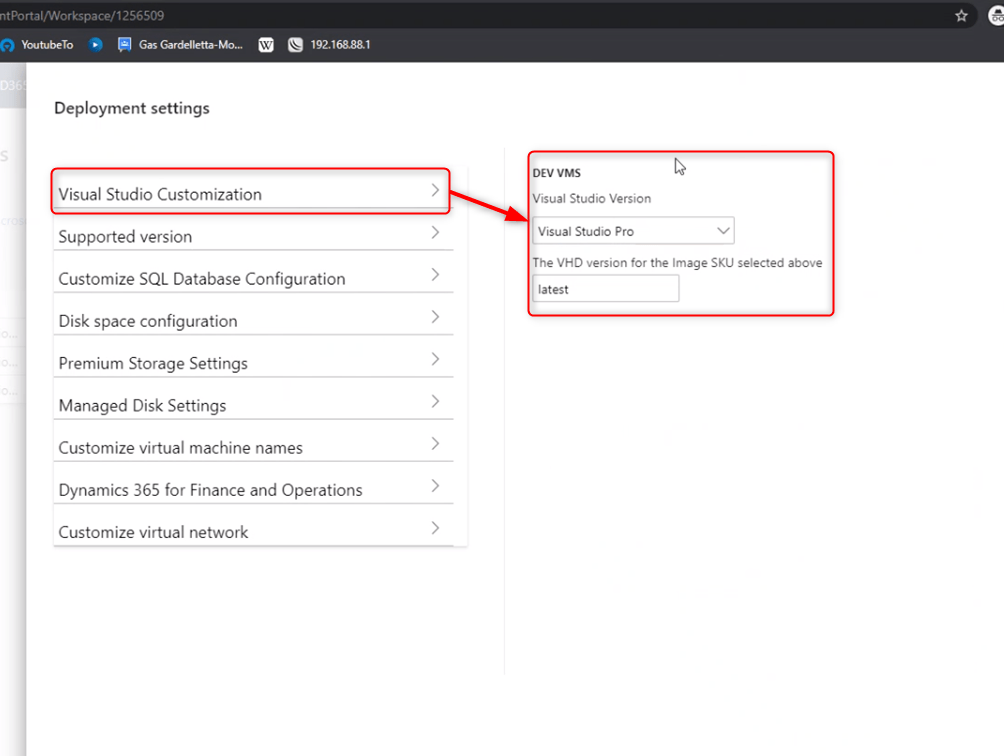
Task: Expand Managed Disk Settings via its chevron
Action: coord(435,401)
